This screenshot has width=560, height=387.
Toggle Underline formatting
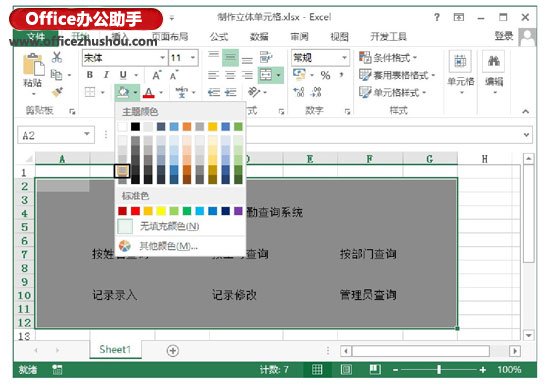tap(123, 75)
